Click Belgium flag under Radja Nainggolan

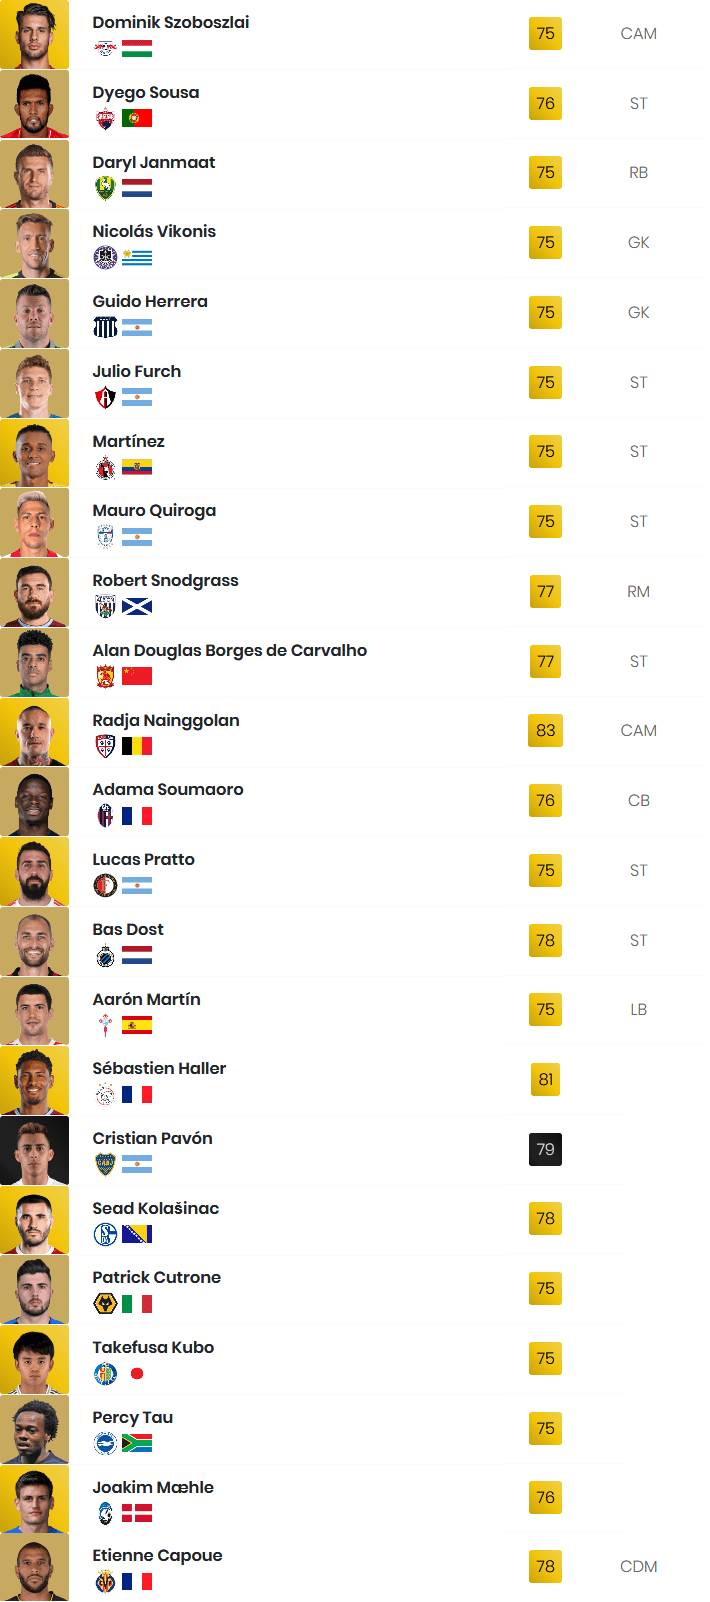(x=137, y=746)
